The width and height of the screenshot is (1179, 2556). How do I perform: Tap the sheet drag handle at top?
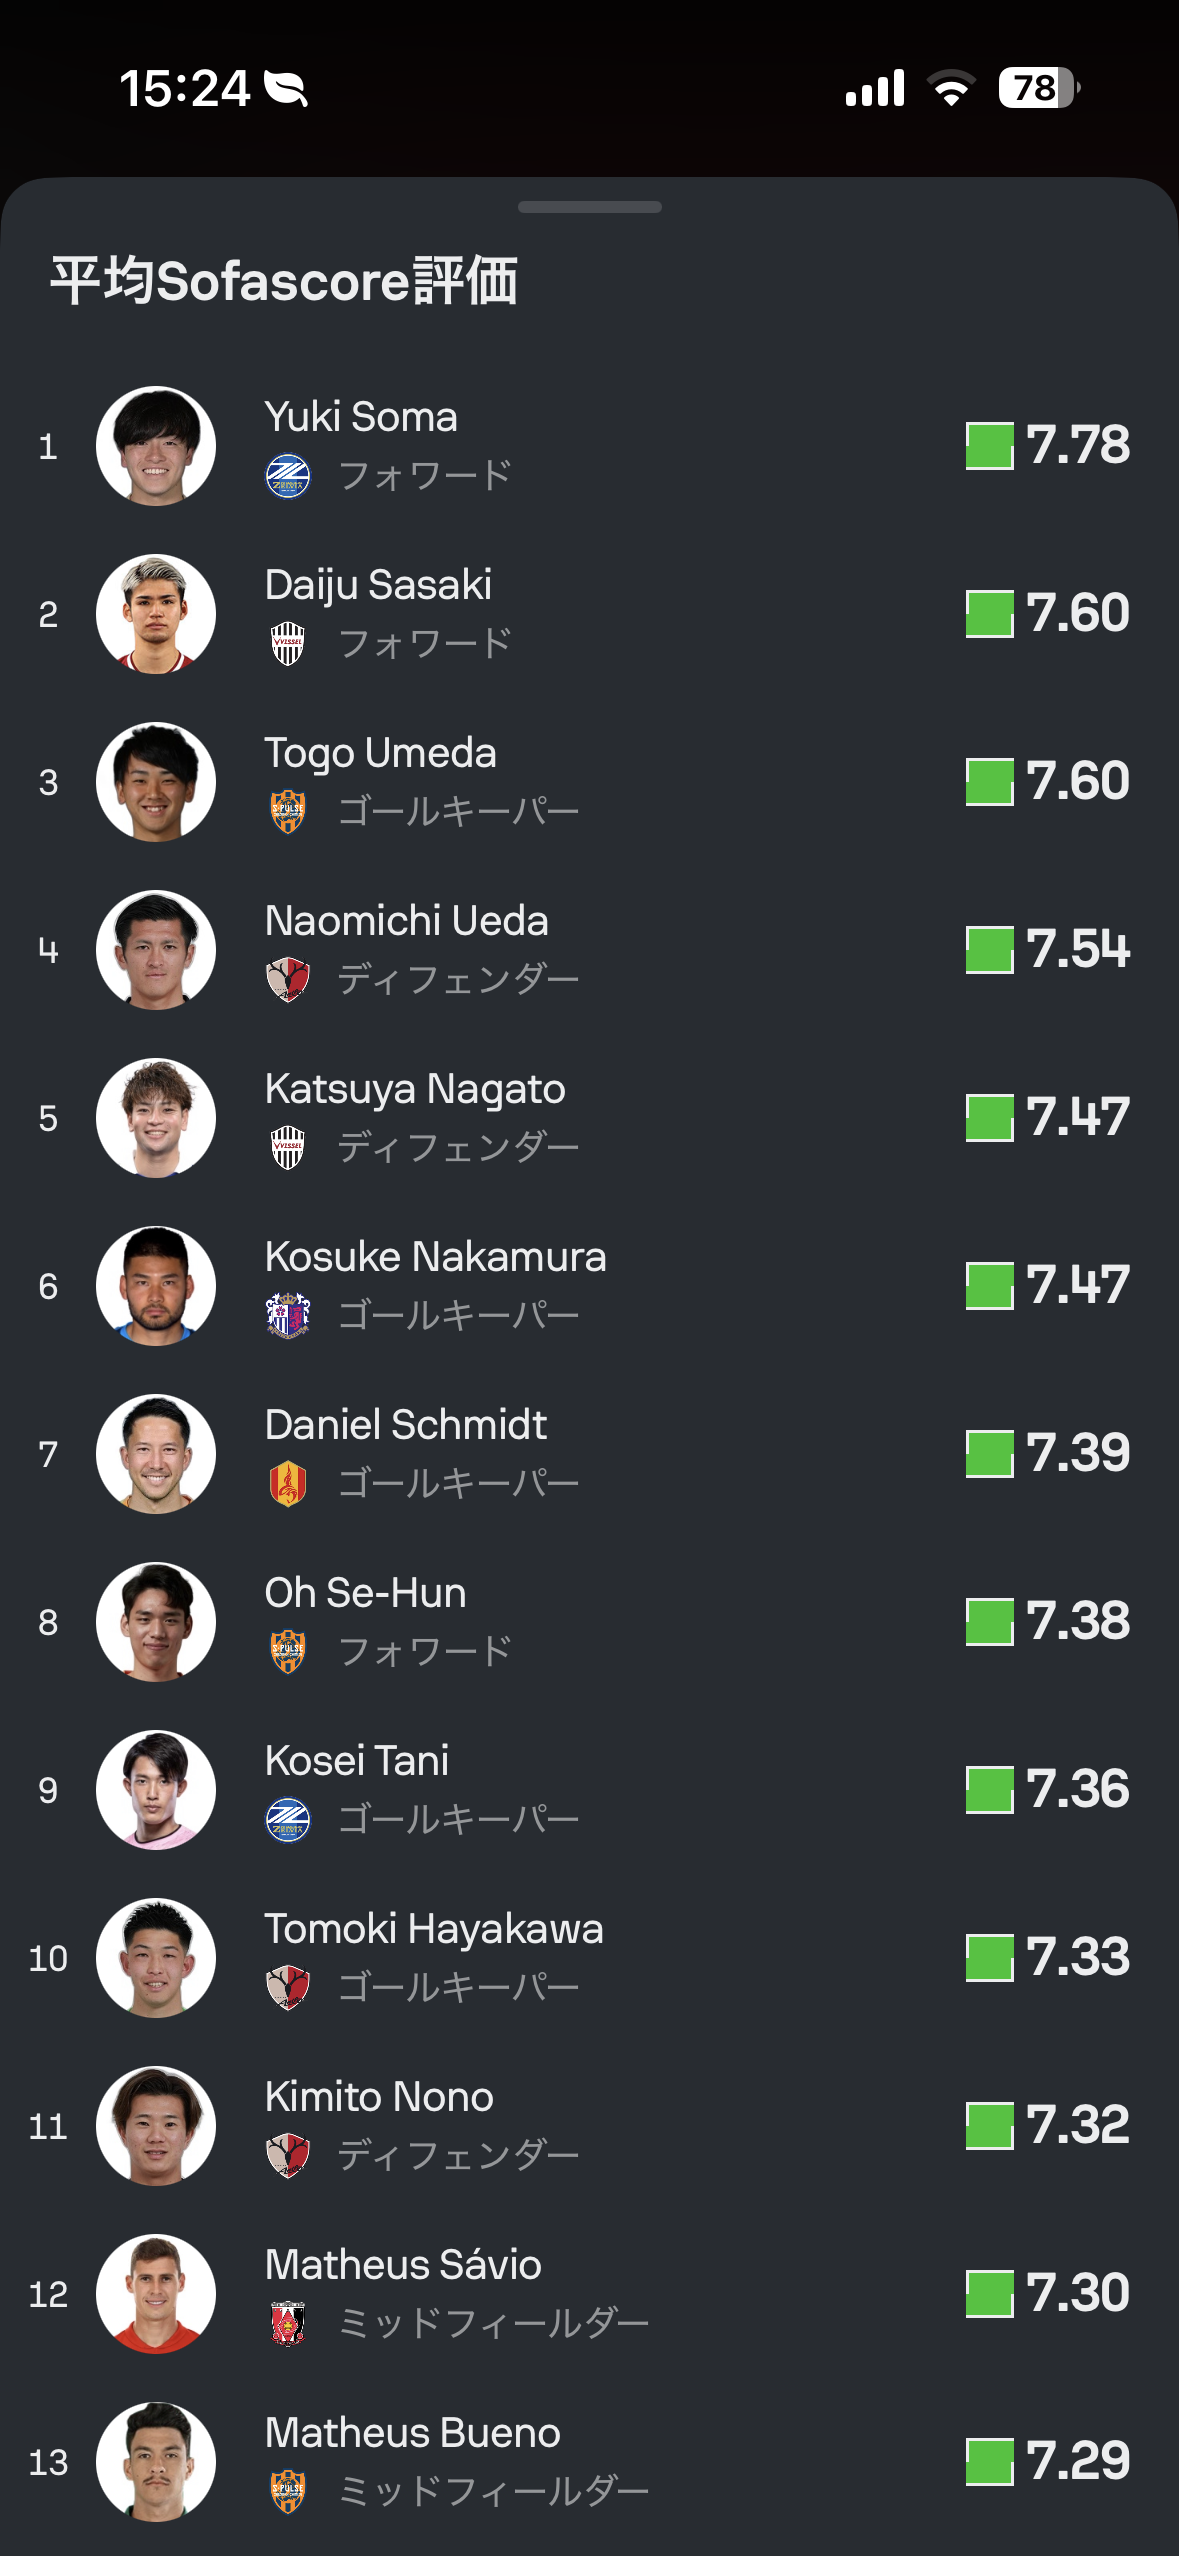pyautogui.click(x=590, y=207)
